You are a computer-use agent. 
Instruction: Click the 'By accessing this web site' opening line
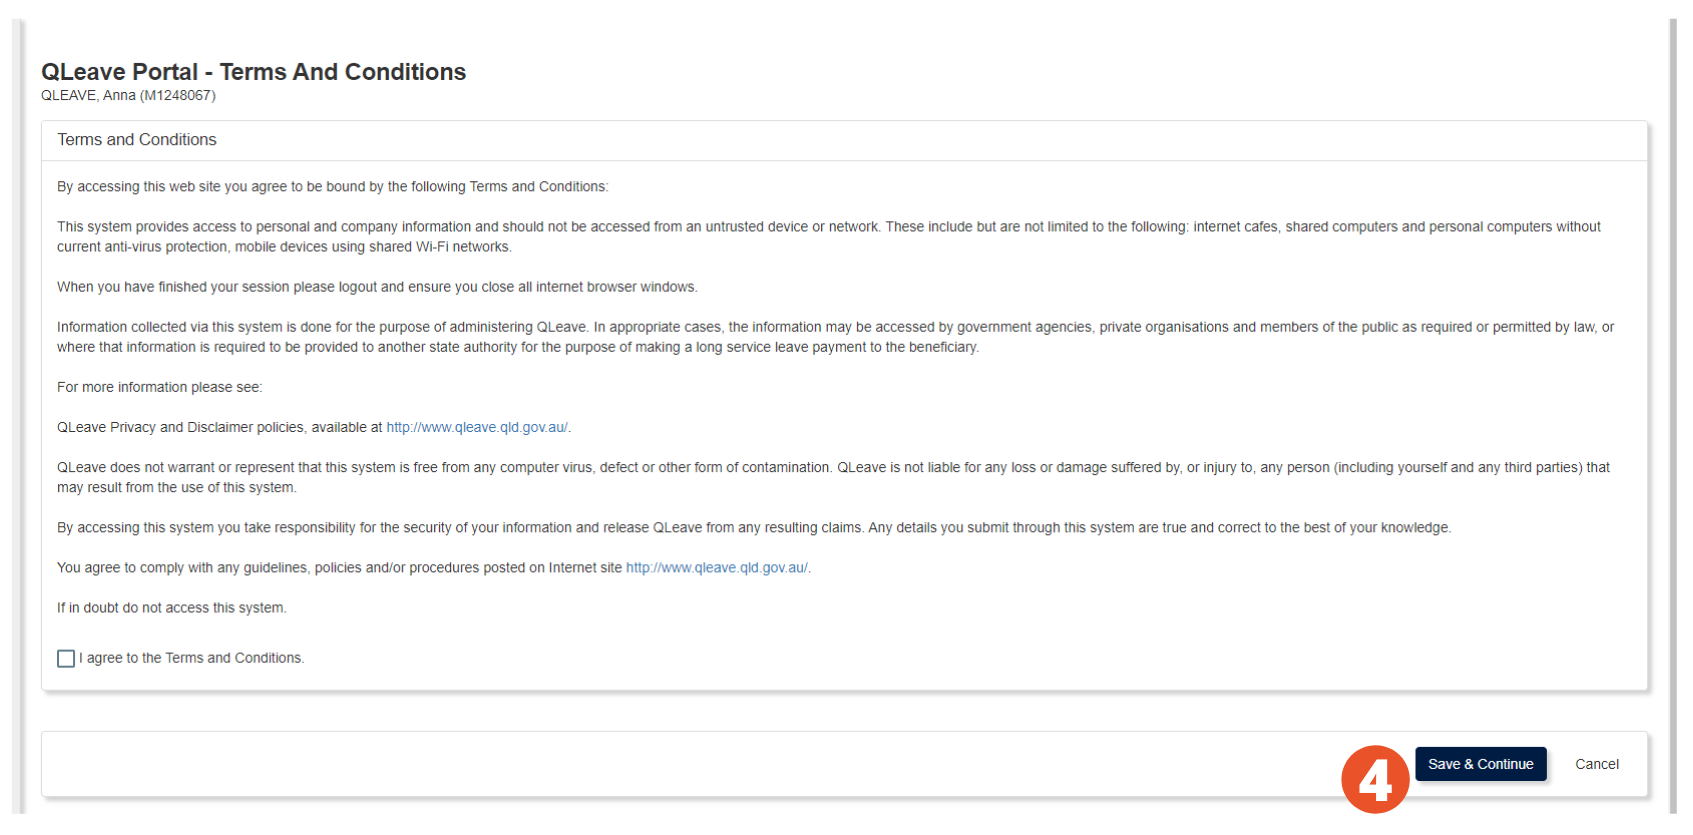[332, 187]
